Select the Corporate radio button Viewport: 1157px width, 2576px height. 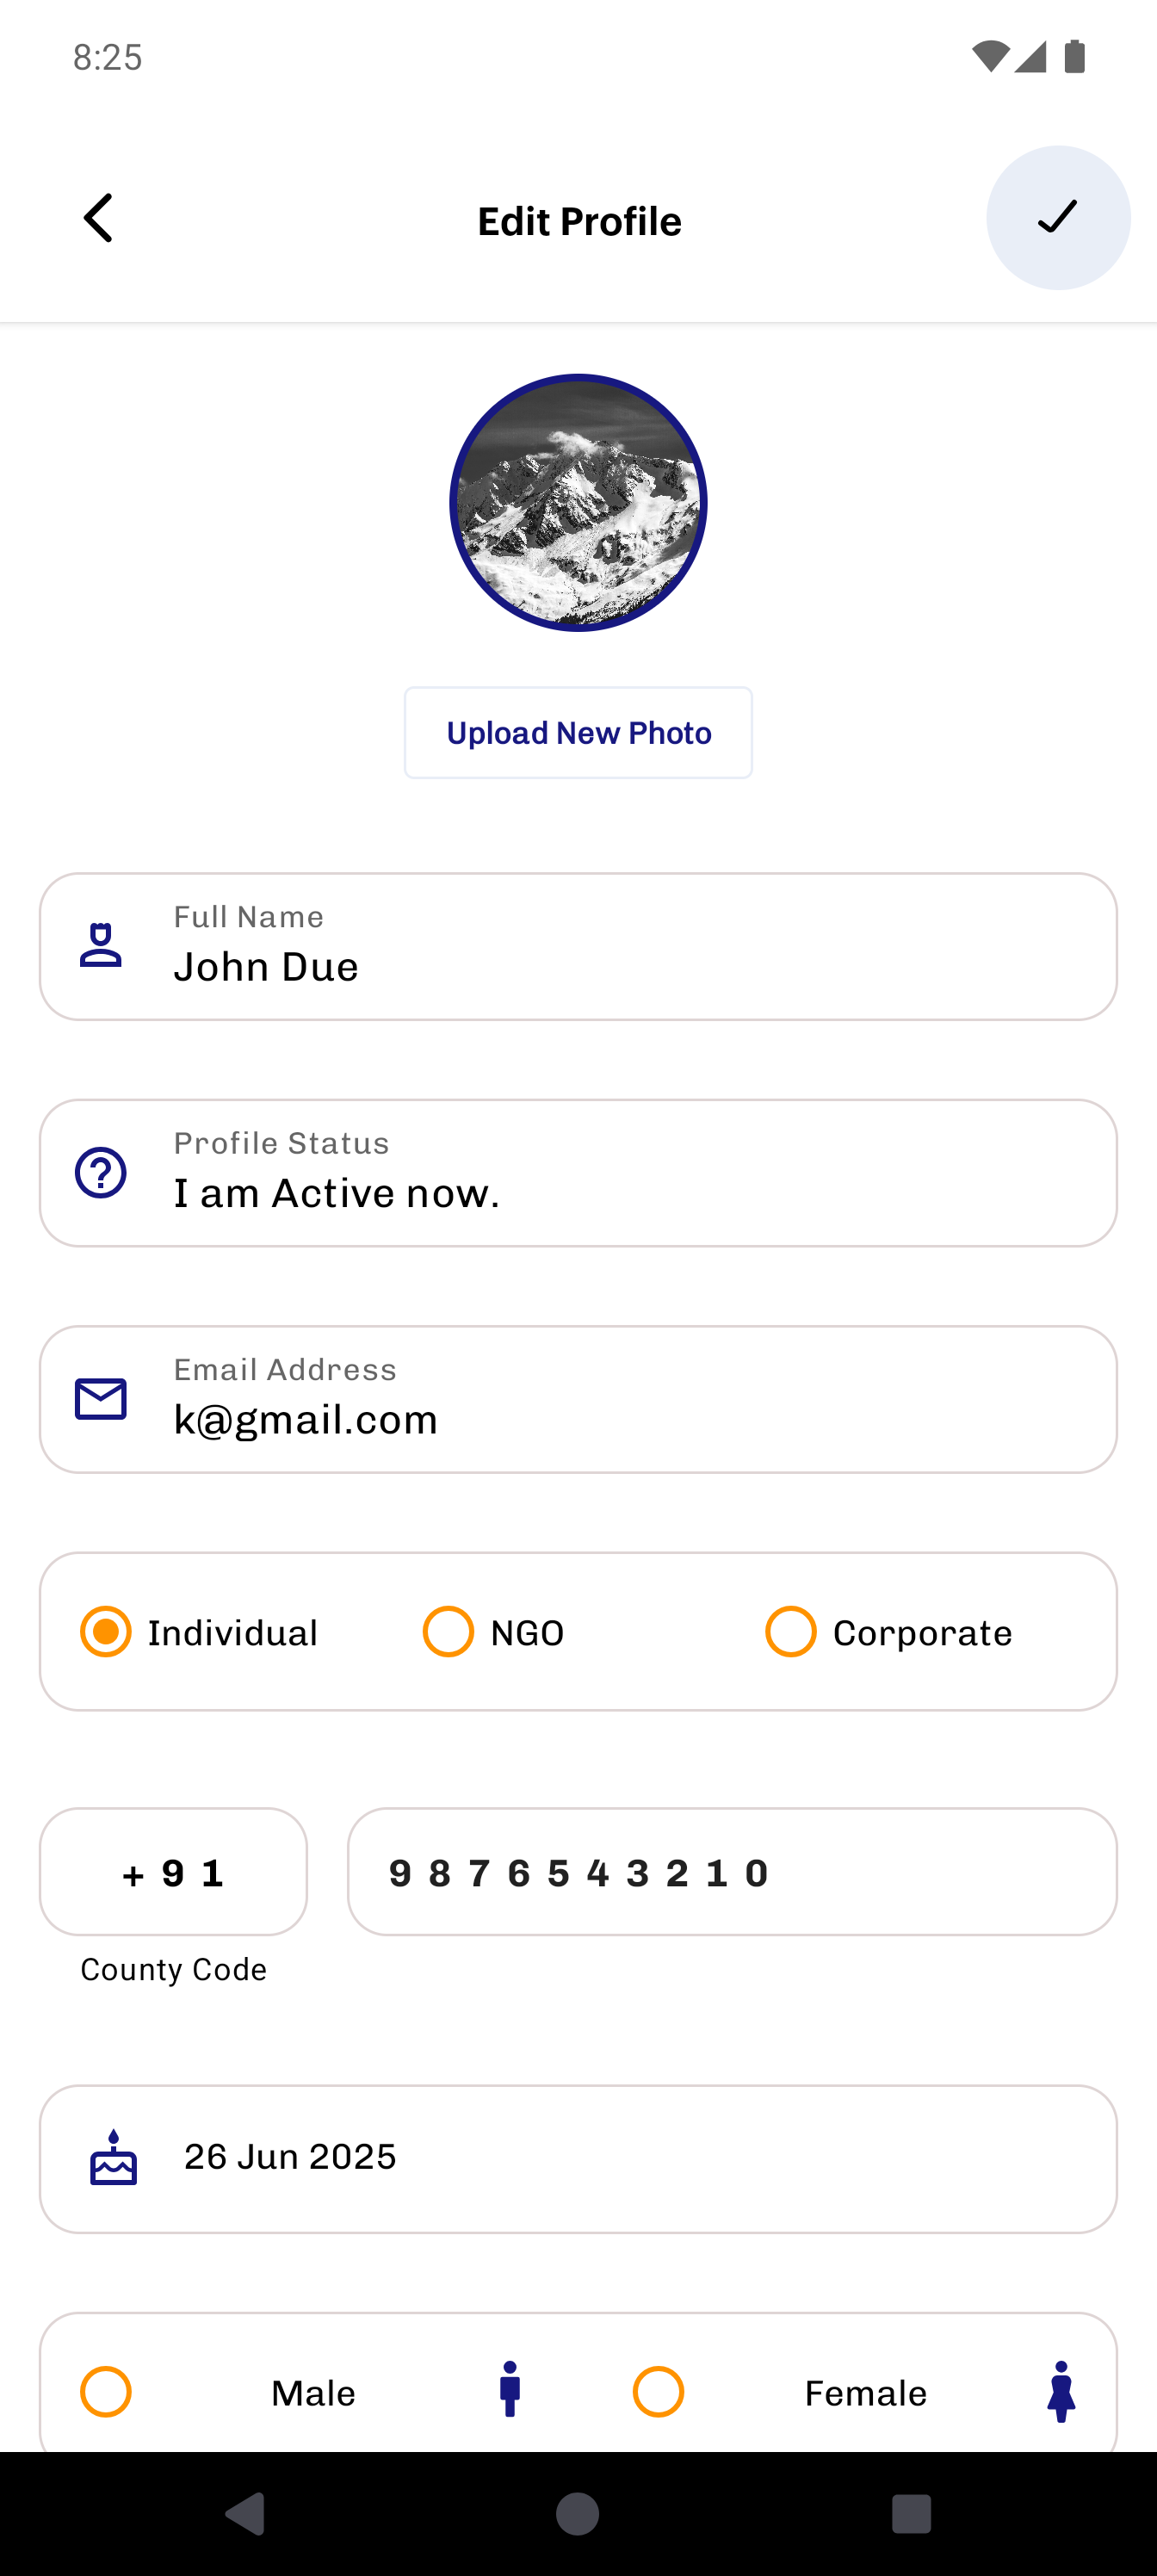791,1632
